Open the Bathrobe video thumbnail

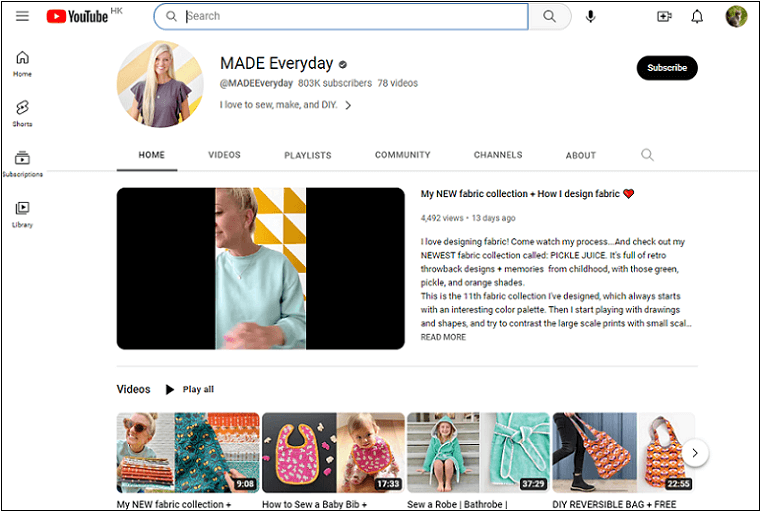[x=478, y=453]
